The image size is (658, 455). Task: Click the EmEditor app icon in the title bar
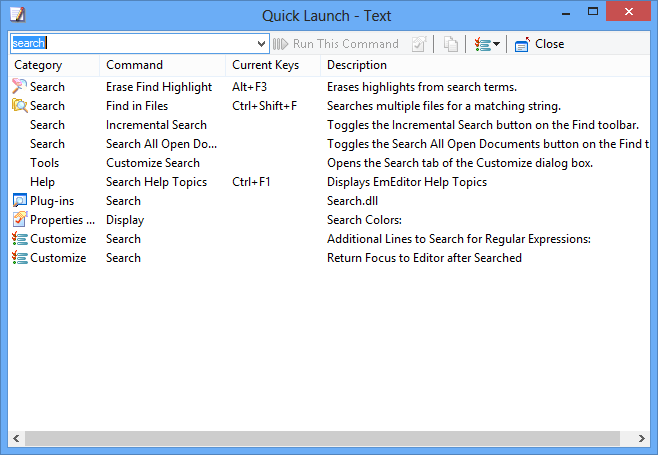coord(18,15)
